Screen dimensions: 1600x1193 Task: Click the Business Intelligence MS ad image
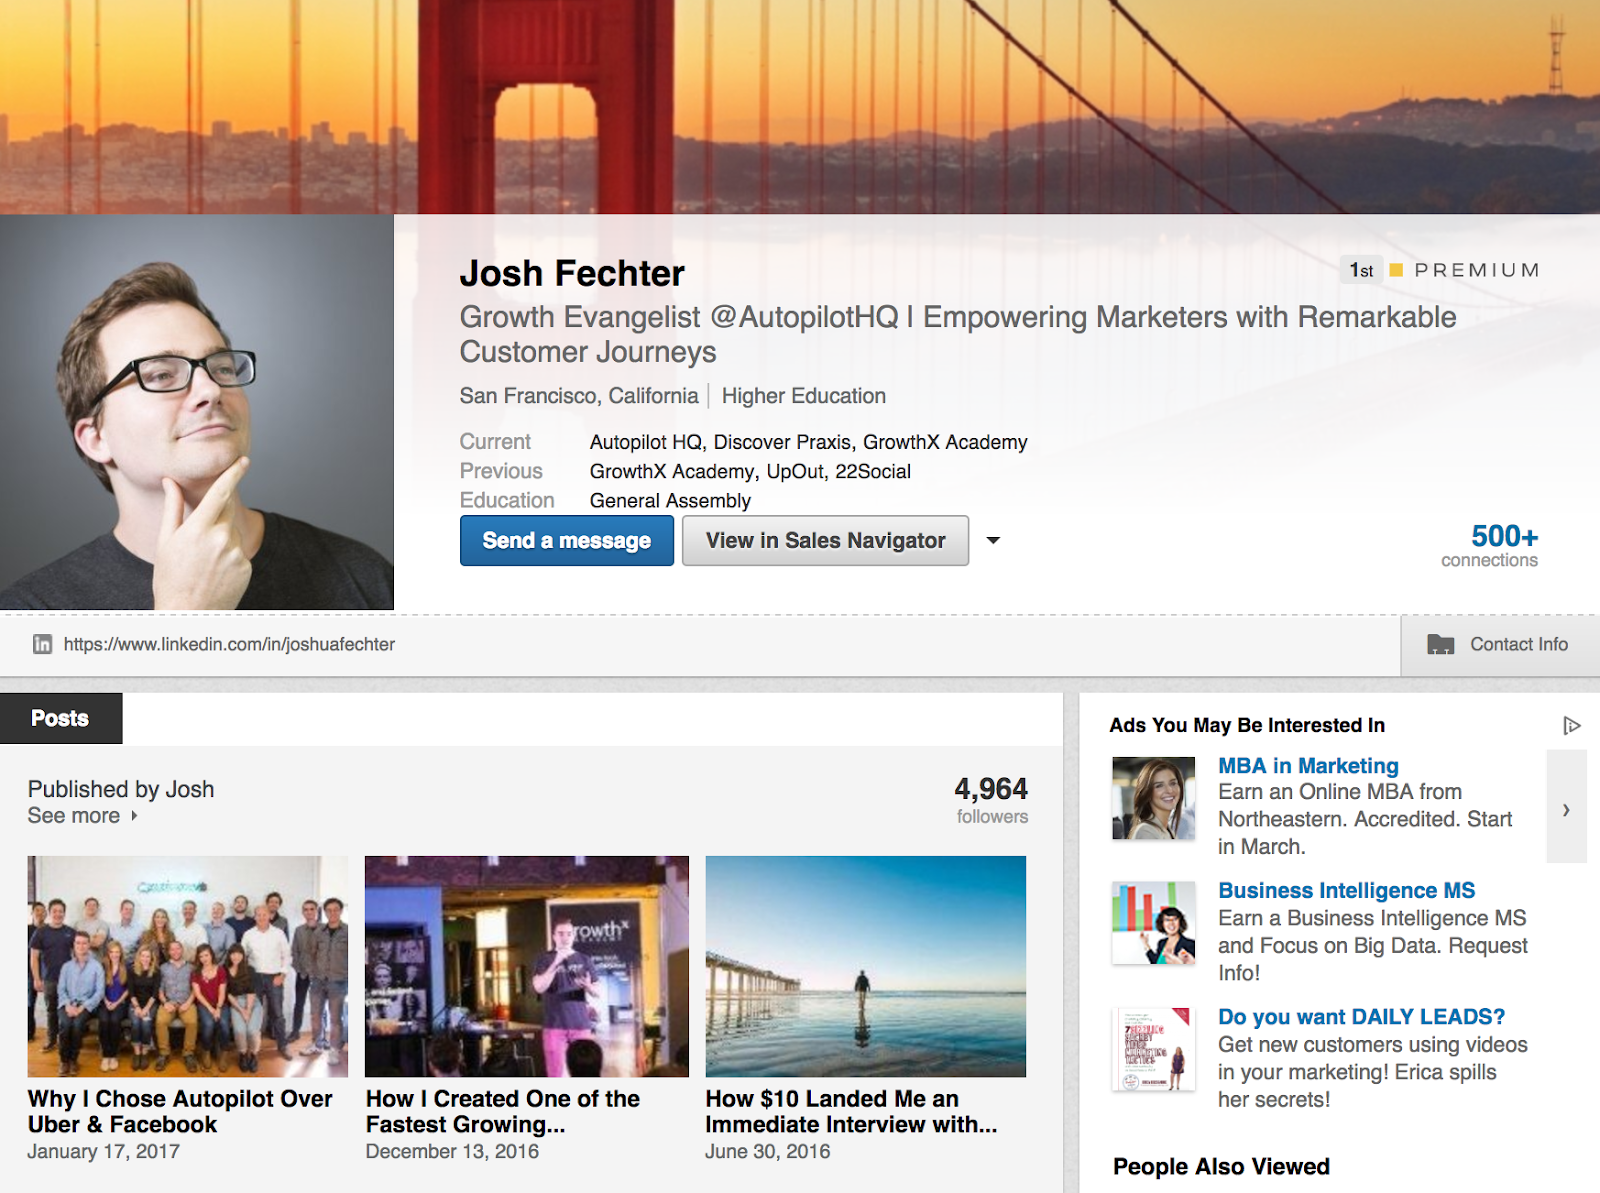(x=1154, y=923)
